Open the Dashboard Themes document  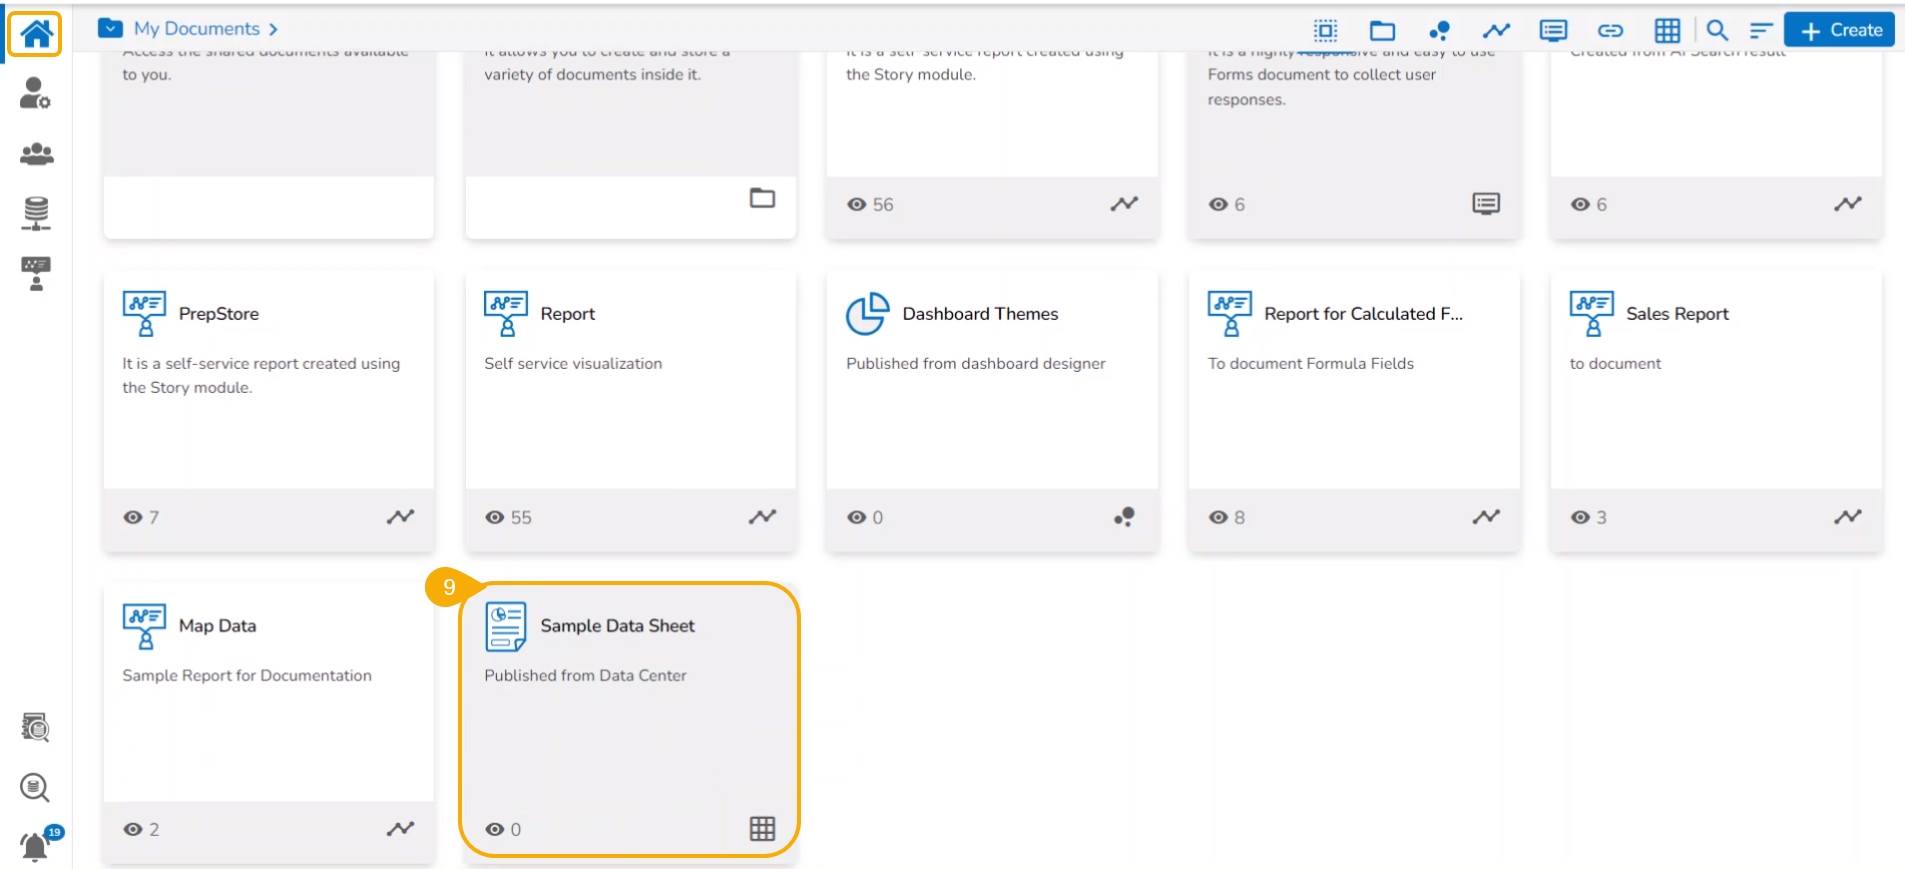(979, 314)
